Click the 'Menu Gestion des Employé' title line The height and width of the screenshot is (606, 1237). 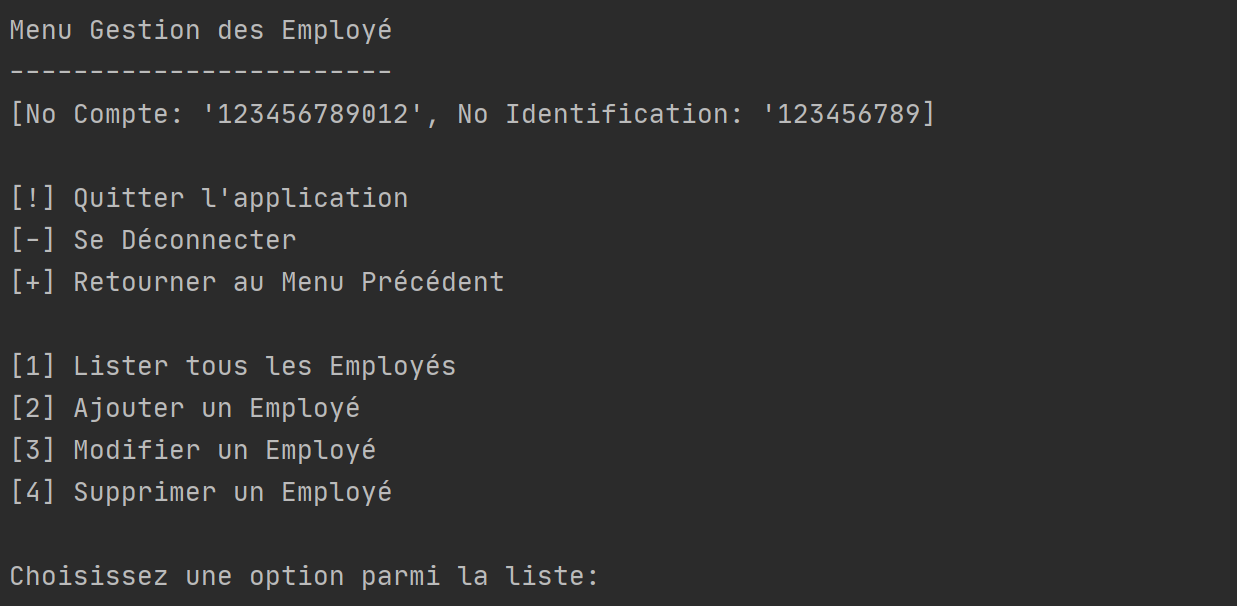coord(201,31)
